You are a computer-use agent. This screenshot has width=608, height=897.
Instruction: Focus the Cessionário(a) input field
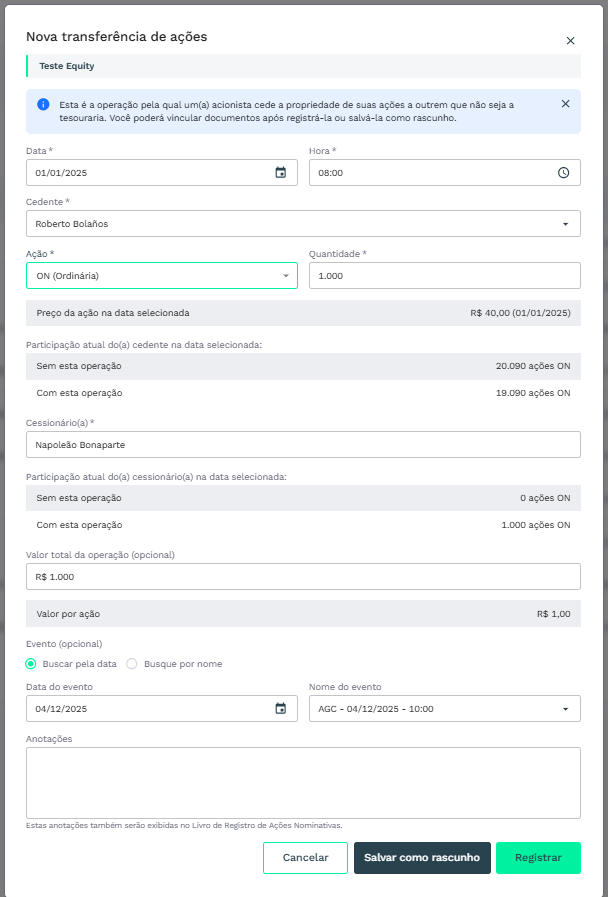[303, 445]
